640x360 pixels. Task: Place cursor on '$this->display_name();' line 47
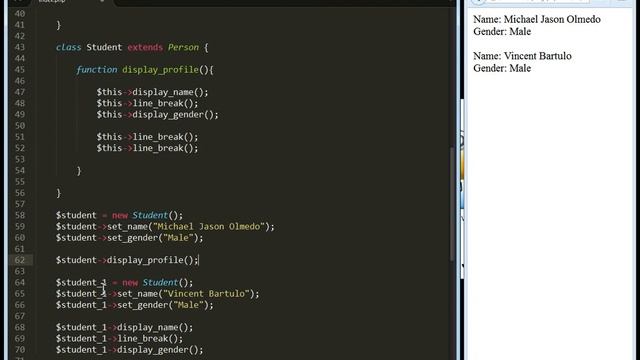[x=152, y=92]
